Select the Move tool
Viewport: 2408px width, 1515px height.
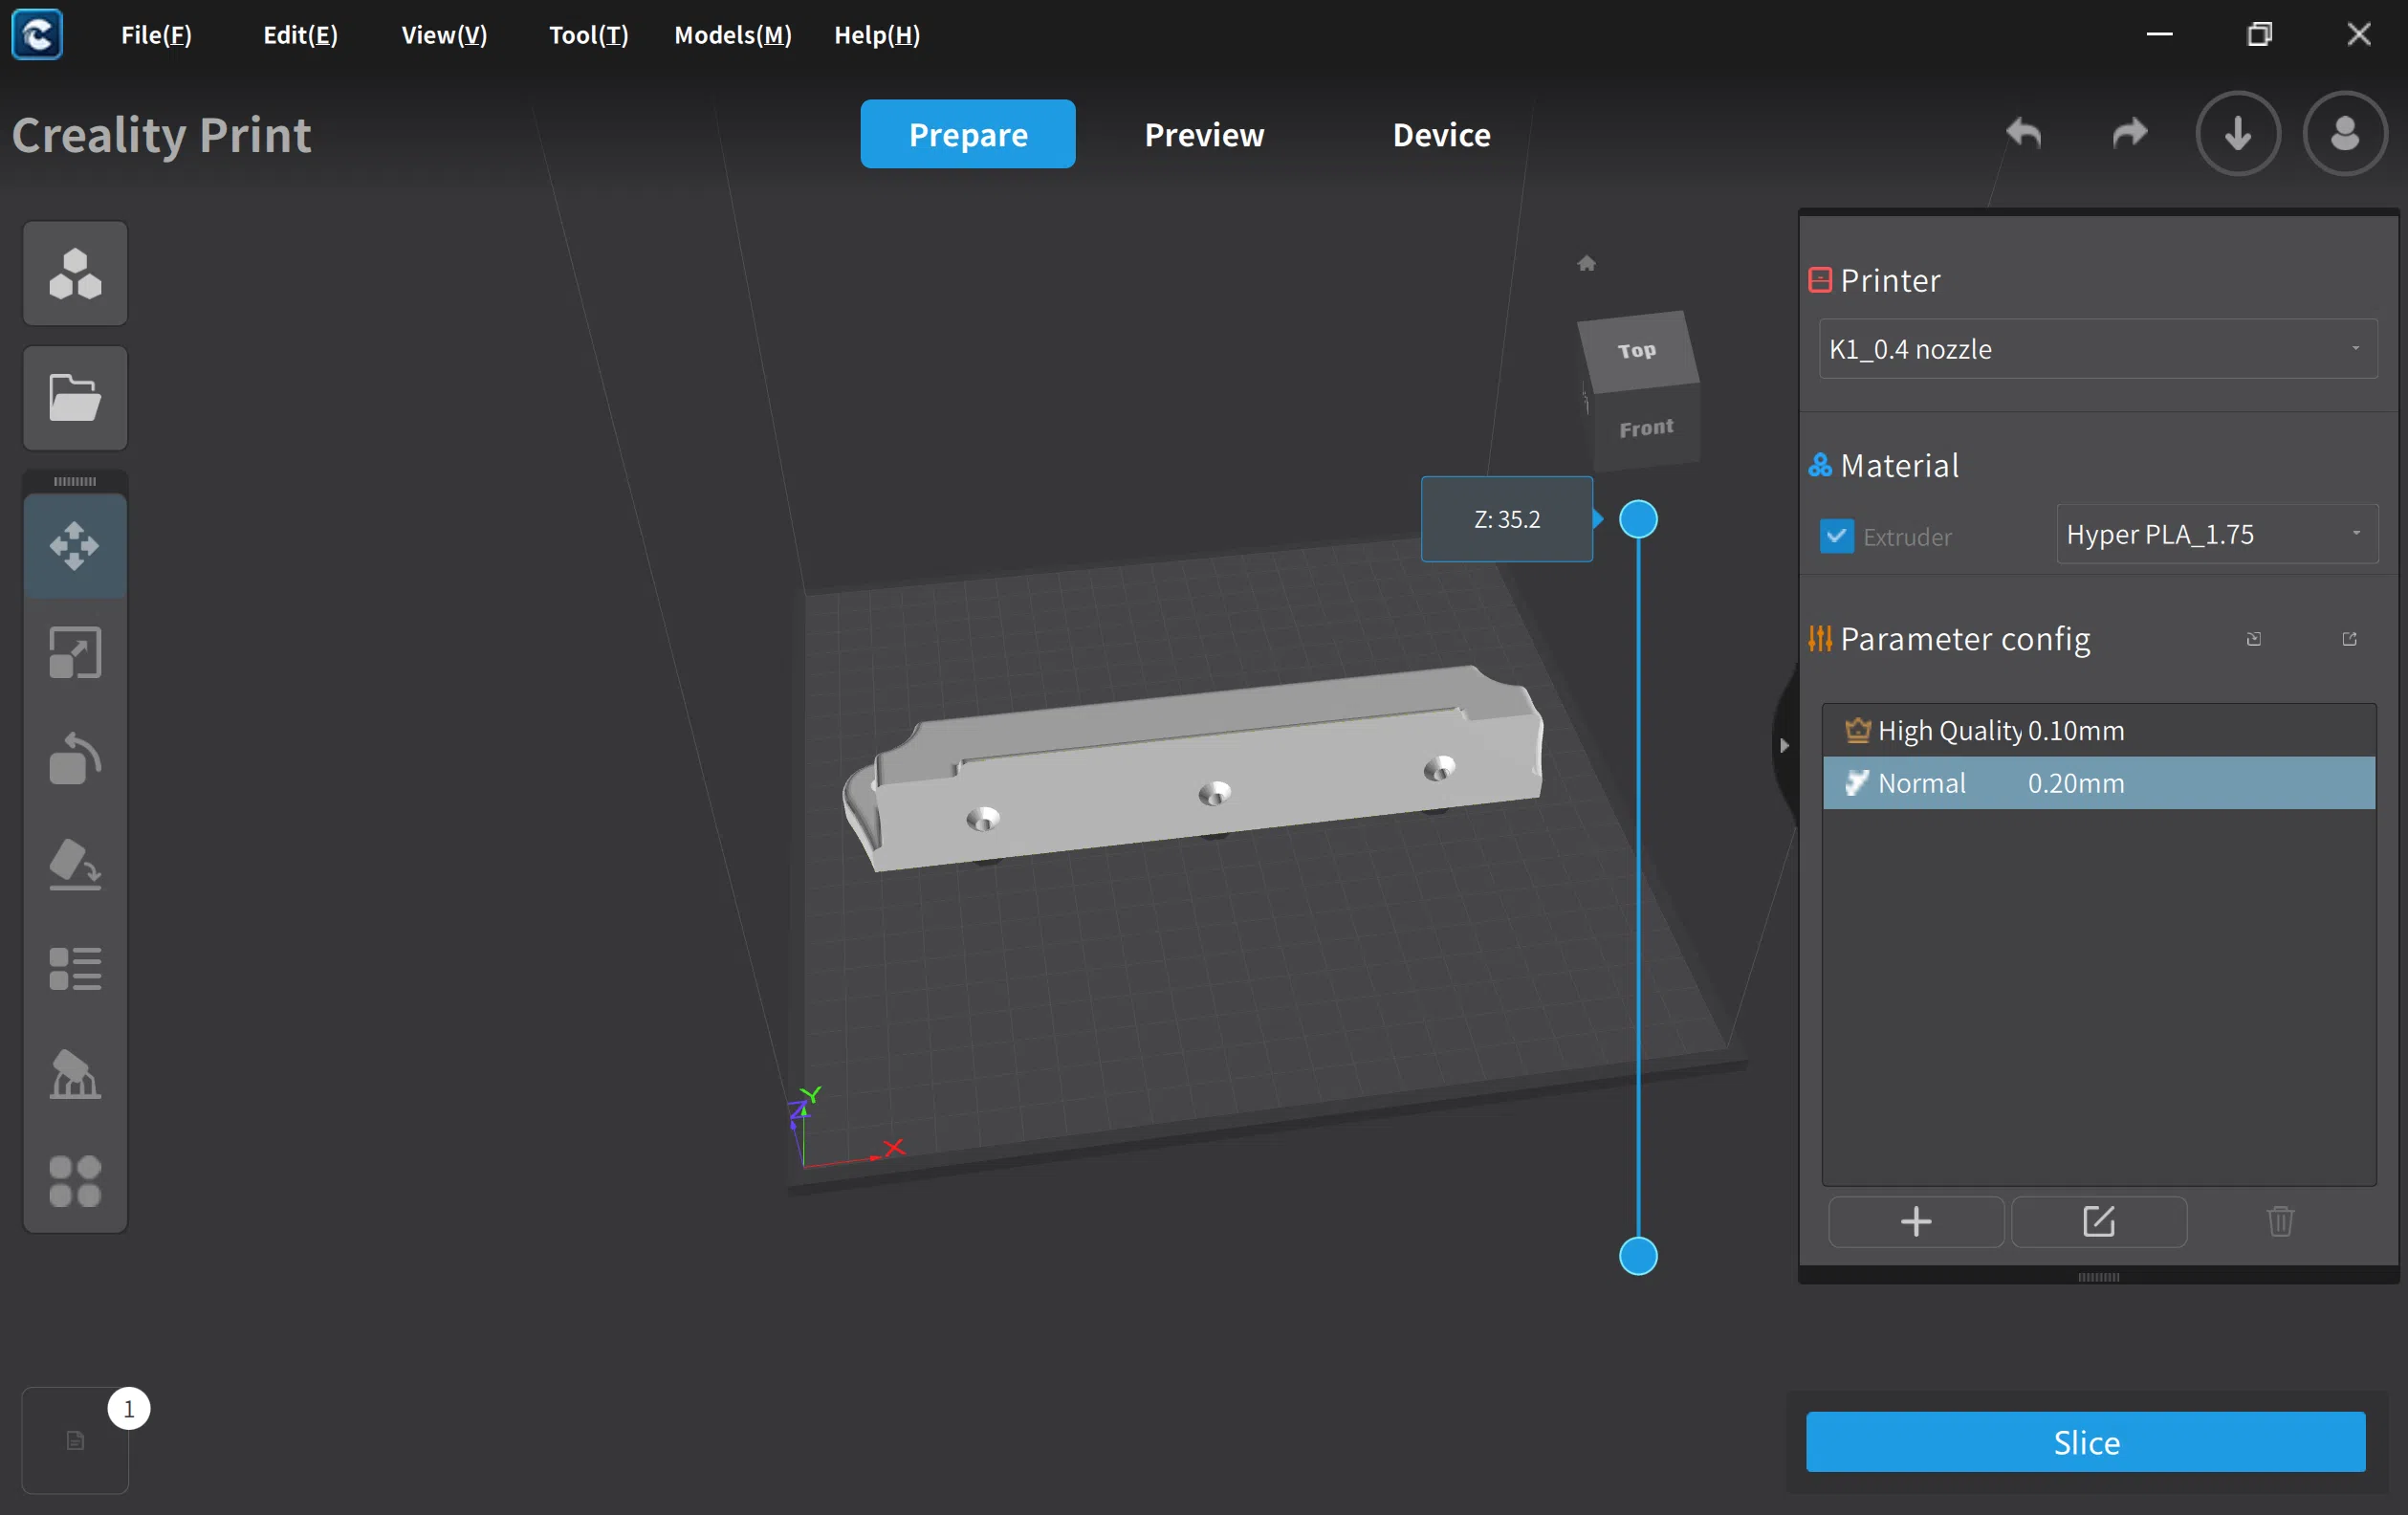tap(75, 545)
